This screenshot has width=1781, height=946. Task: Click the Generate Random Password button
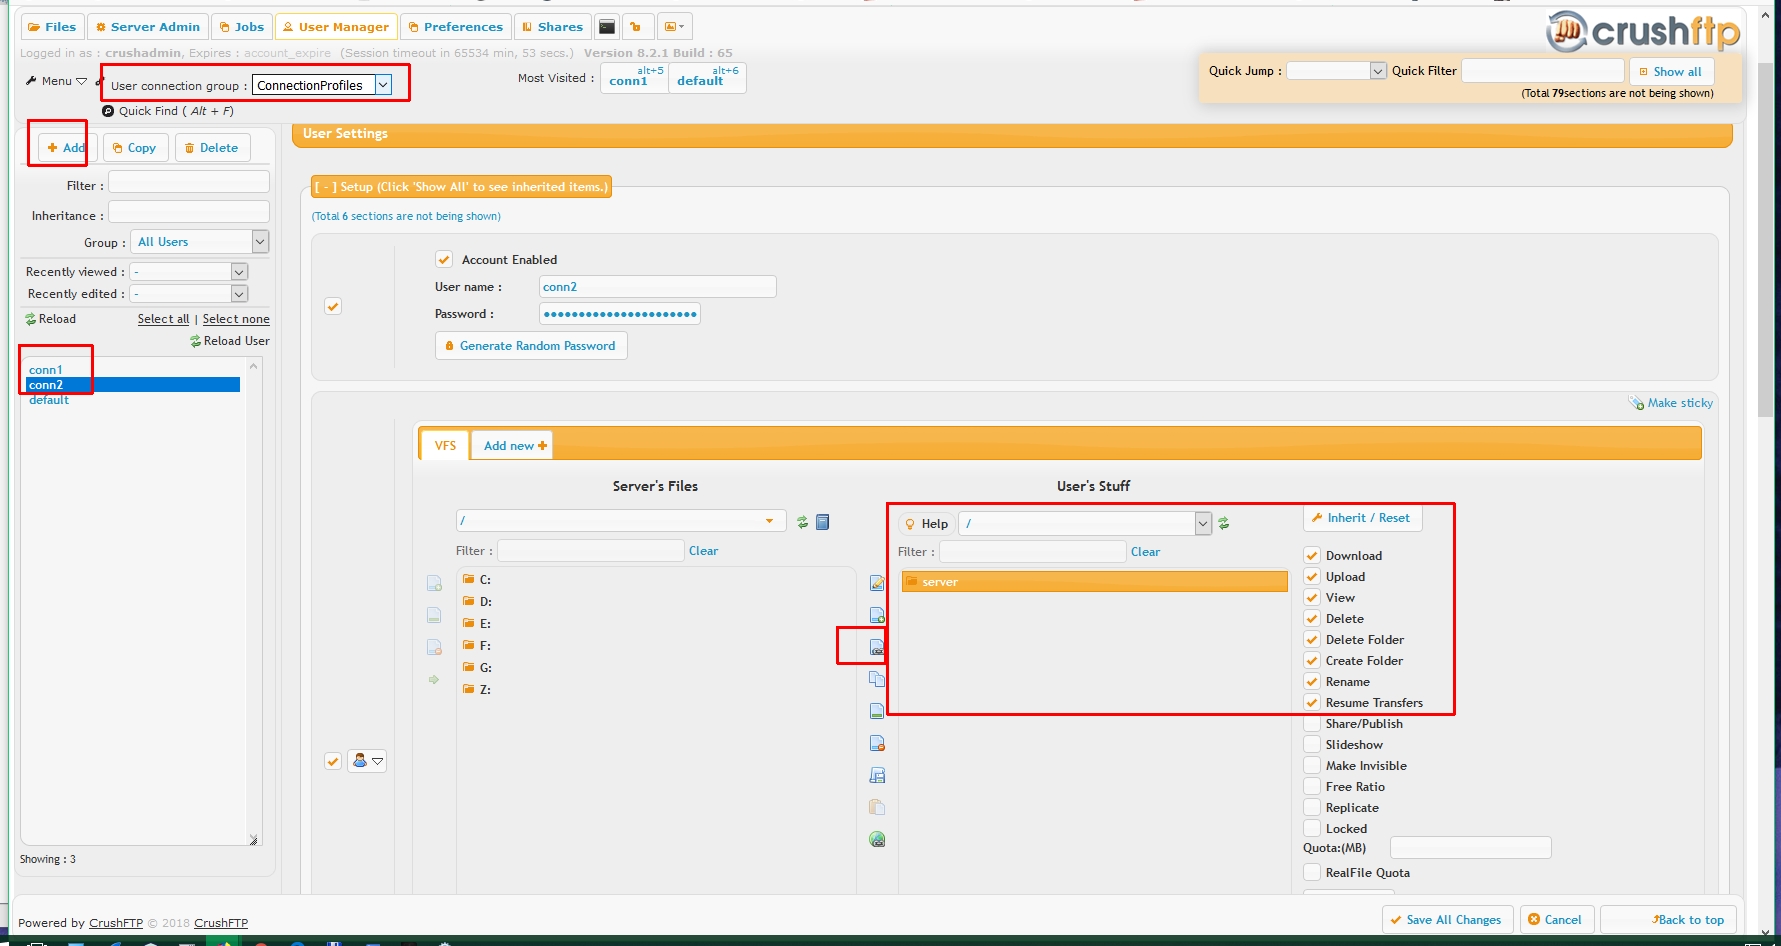coord(530,346)
